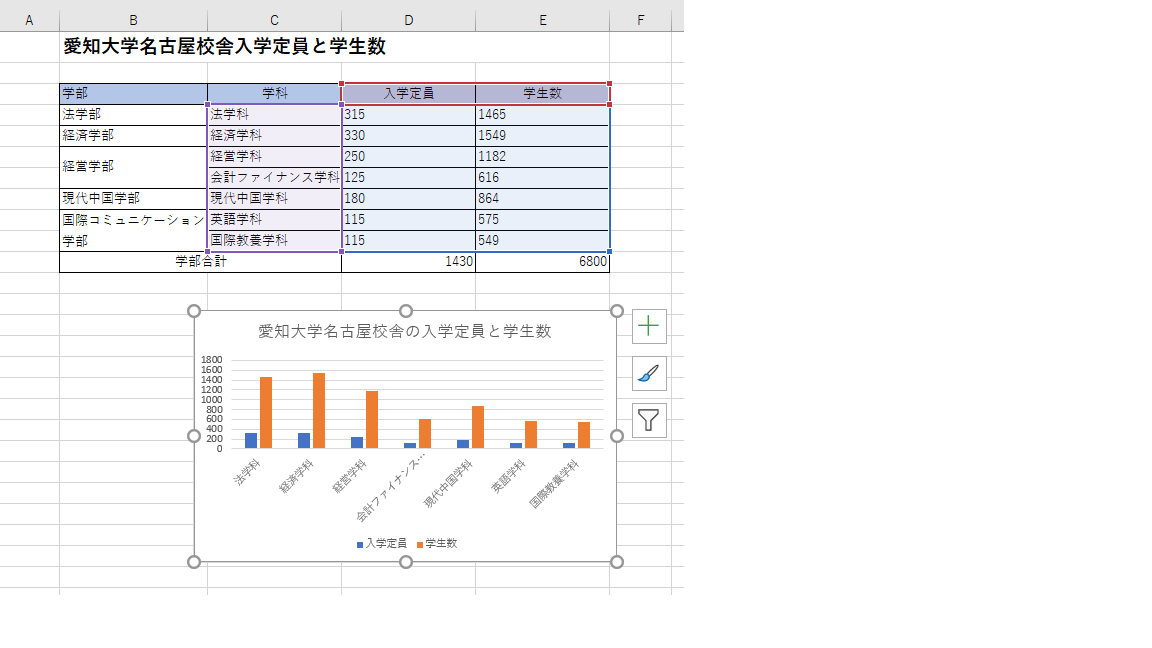Image resolution: width=1152 pixels, height=648 pixels.
Task: Select column B header
Action: point(133,20)
